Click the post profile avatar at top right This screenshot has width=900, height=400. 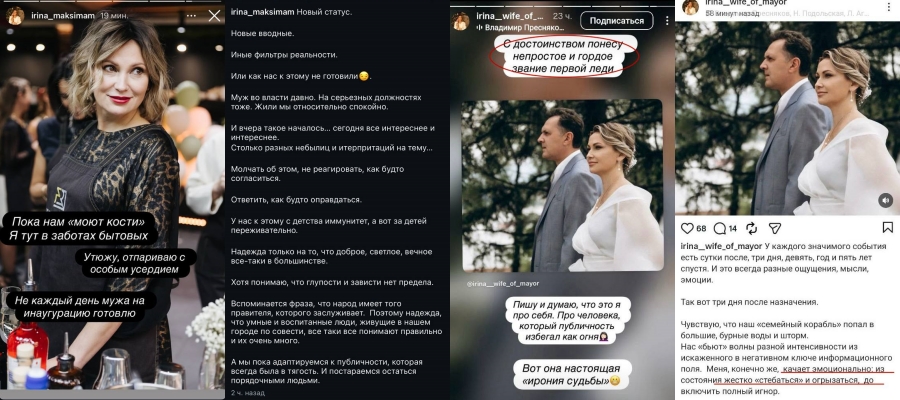click(690, 6)
